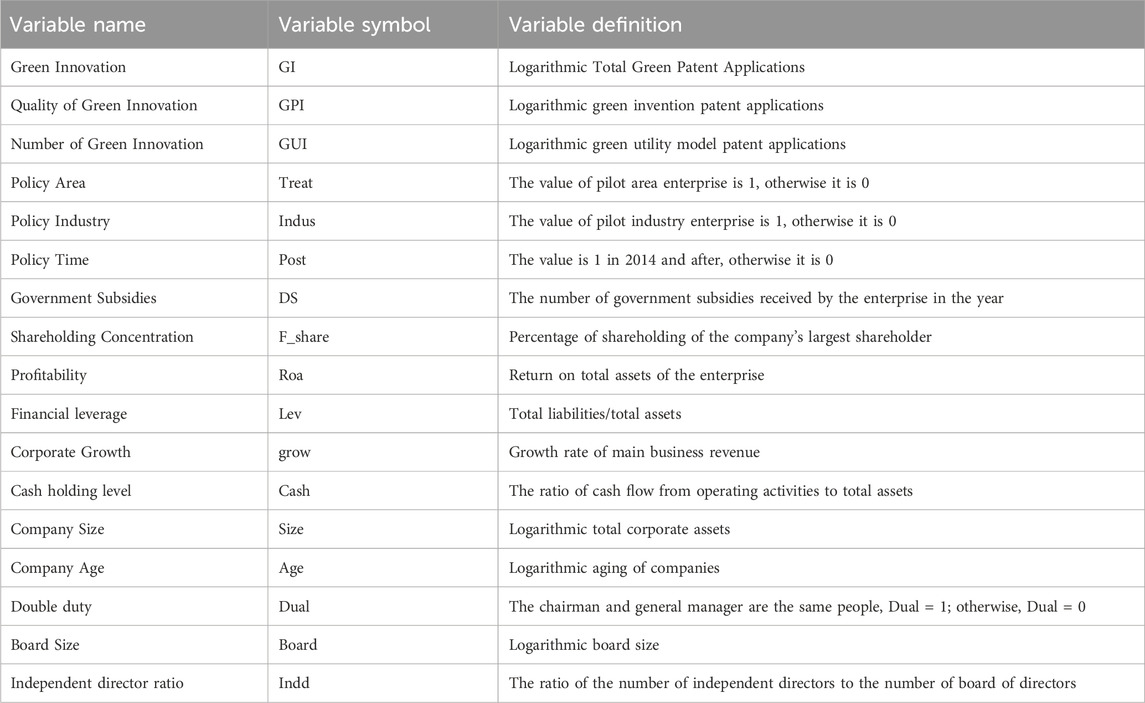
Task: Click the 'Variable definition' column header
Action: (x=595, y=25)
